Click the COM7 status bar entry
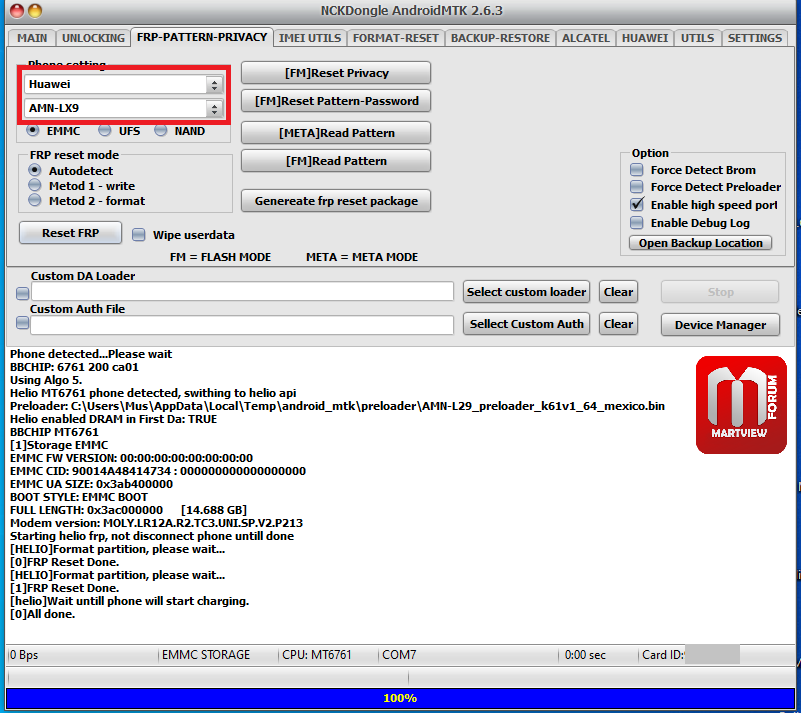Image resolution: width=801 pixels, height=713 pixels. point(399,655)
